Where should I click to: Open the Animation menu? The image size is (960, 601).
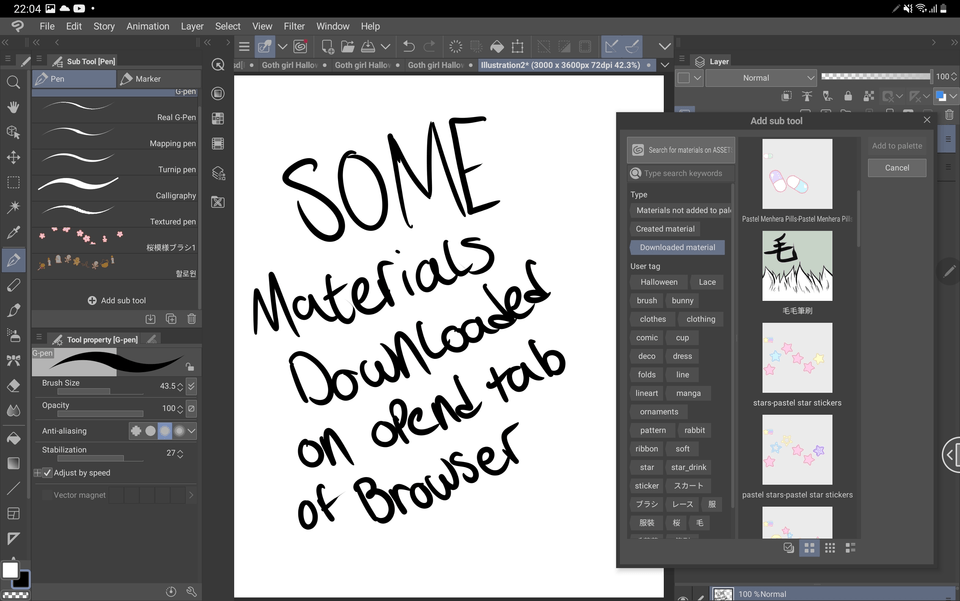(148, 26)
